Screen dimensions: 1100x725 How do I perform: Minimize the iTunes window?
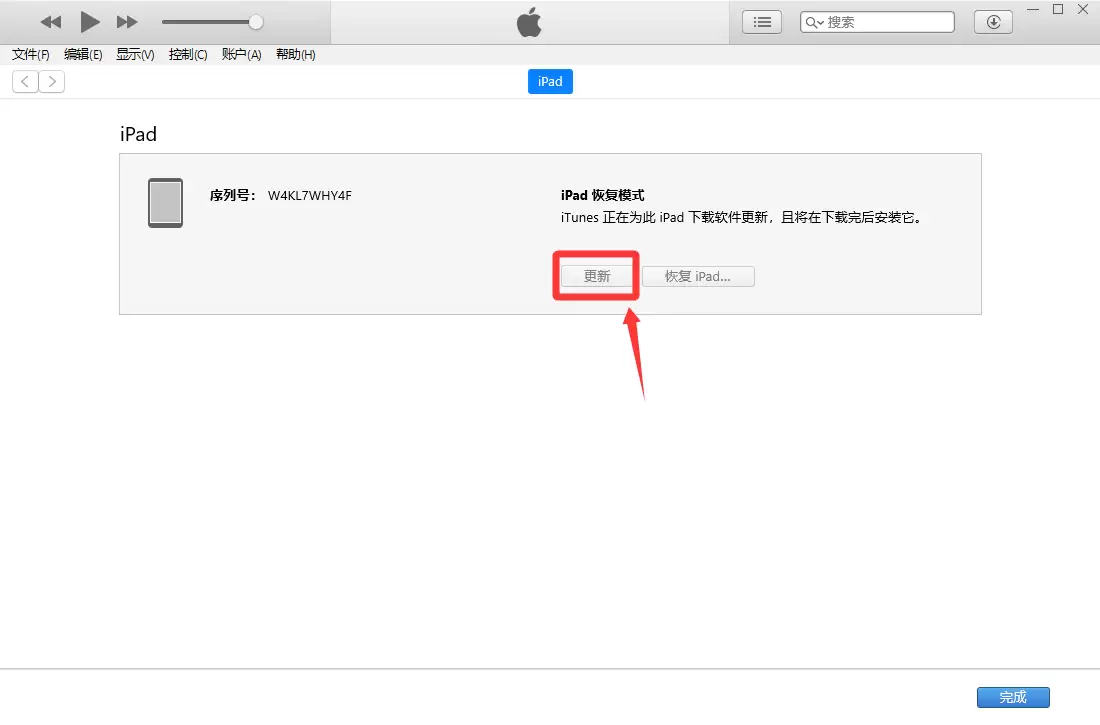(x=1033, y=10)
